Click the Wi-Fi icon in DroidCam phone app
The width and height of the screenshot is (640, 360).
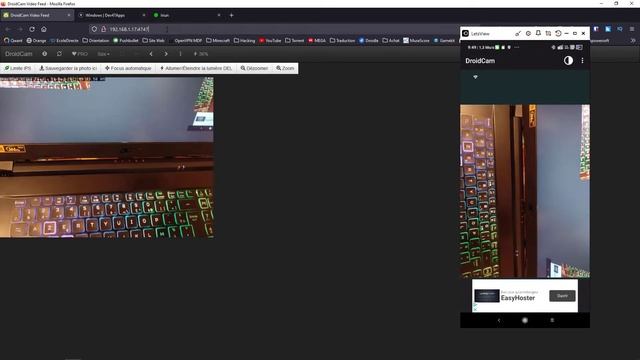[476, 77]
